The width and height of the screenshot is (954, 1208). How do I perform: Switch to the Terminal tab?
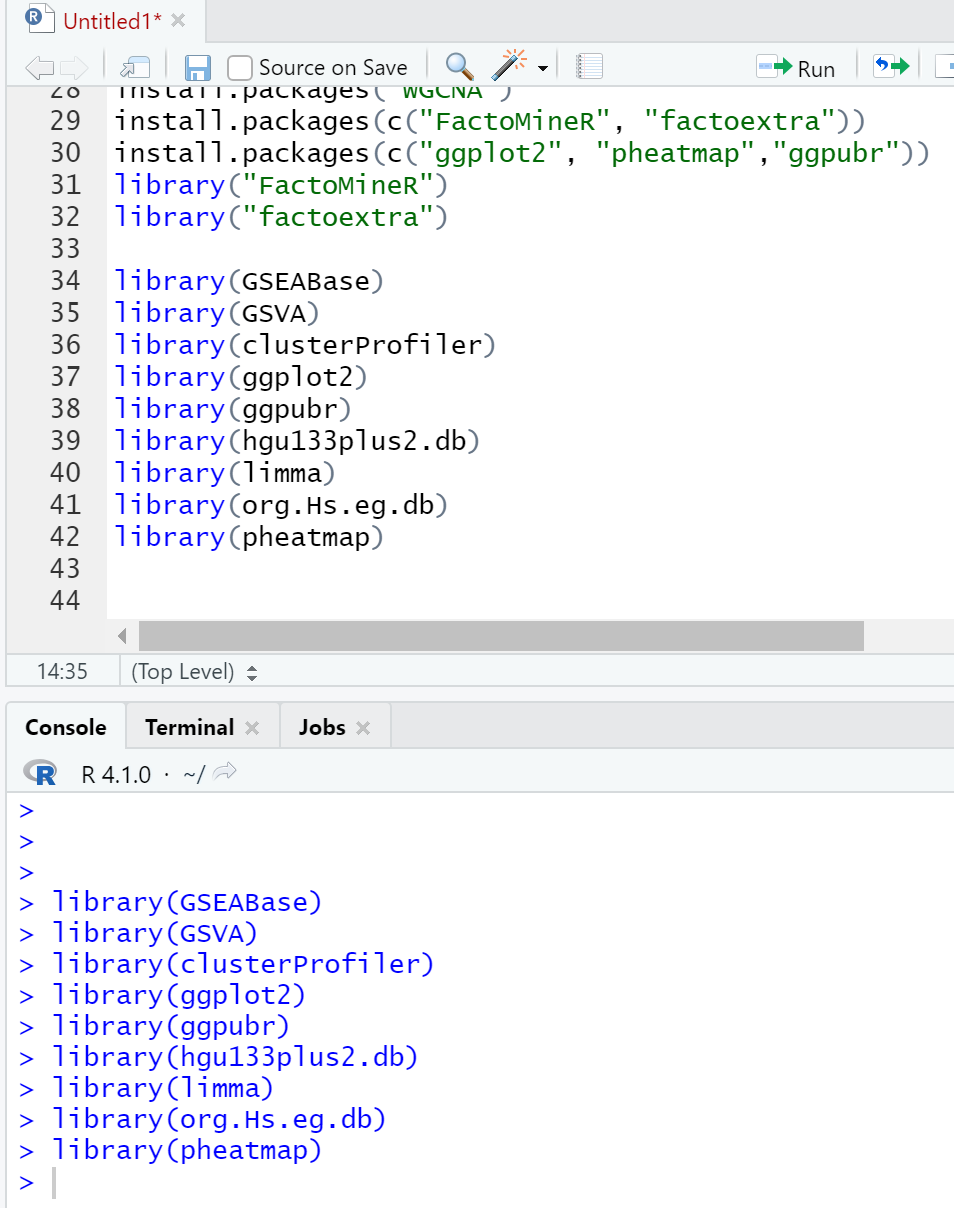coord(189,727)
